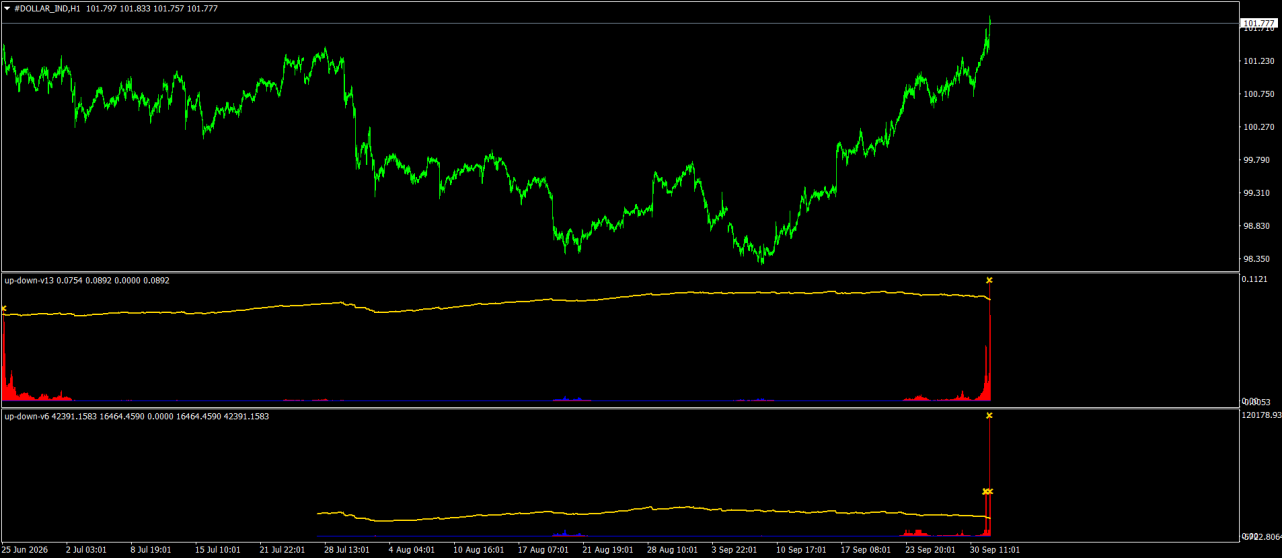Image resolution: width=1282 pixels, height=558 pixels.
Task: Click the 98.350 price scale label
Action: point(1256,259)
